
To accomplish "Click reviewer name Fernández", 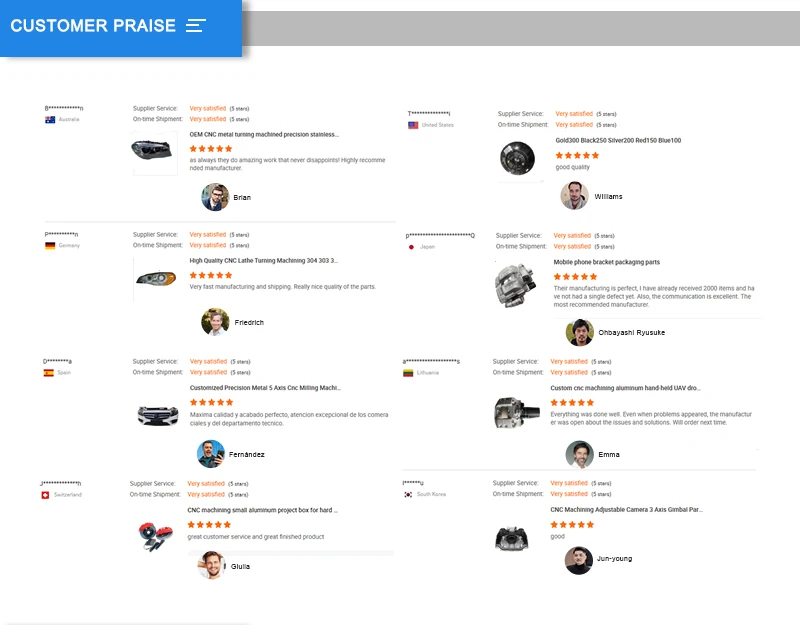I will click(247, 454).
